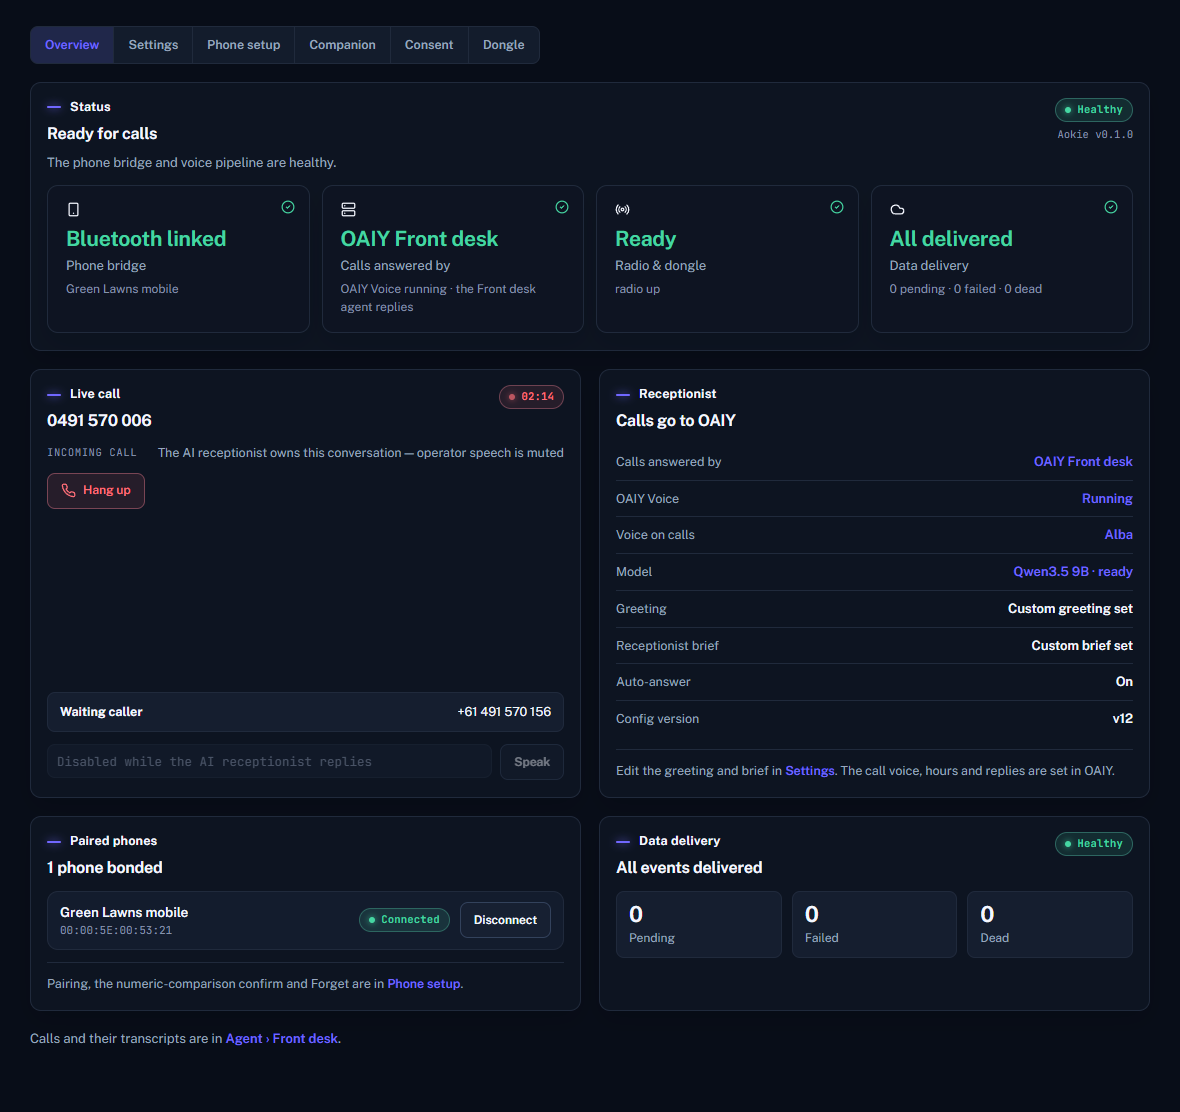
Task: Click the Pending count tile
Action: pyautogui.click(x=698, y=925)
